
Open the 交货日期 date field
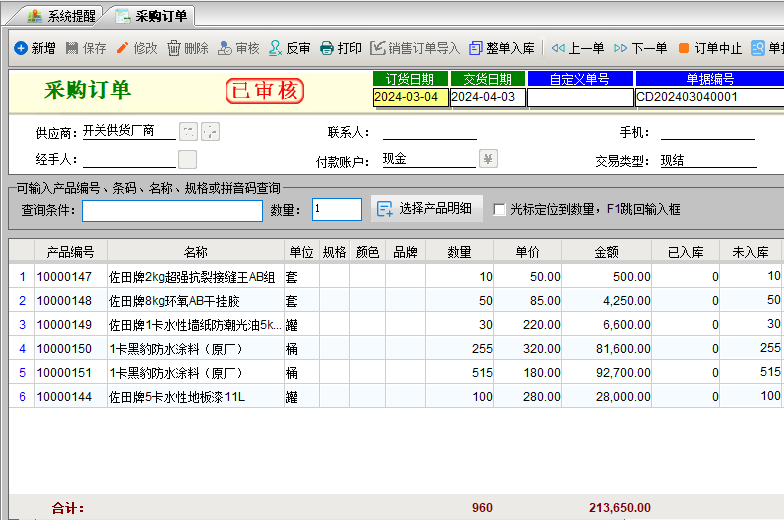click(x=486, y=97)
